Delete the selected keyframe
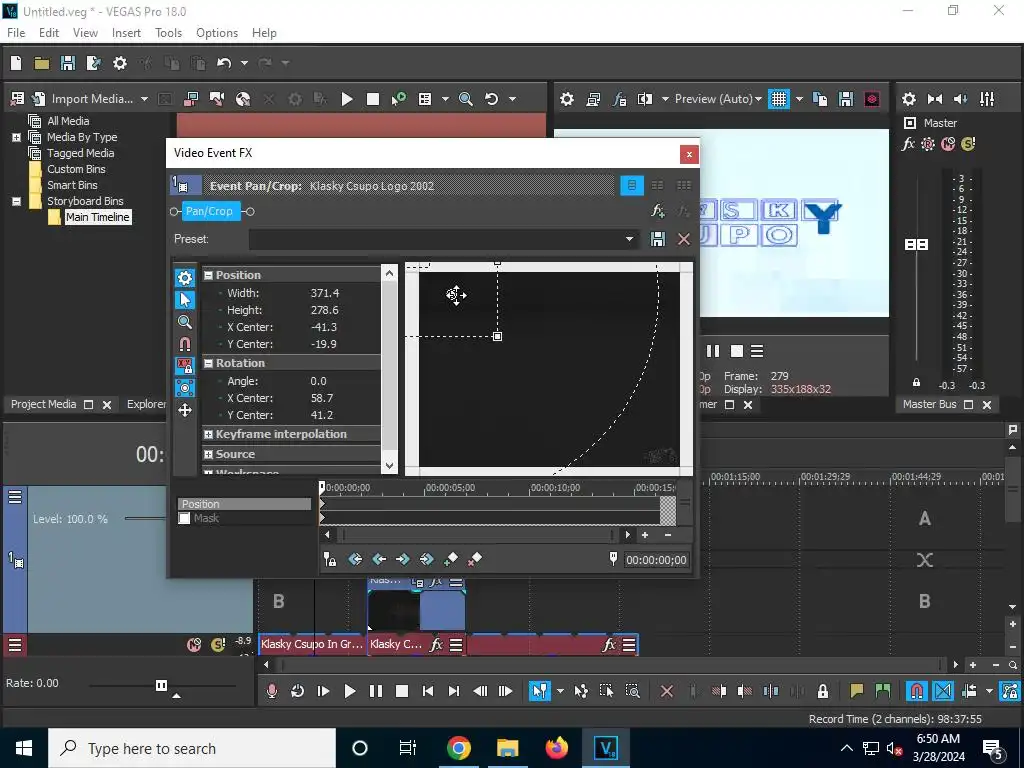This screenshot has height=768, width=1024. coord(475,560)
